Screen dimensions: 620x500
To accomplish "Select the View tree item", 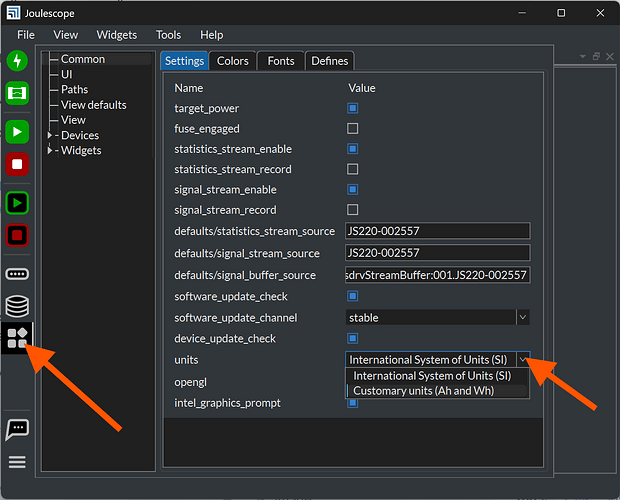I will pos(73,120).
